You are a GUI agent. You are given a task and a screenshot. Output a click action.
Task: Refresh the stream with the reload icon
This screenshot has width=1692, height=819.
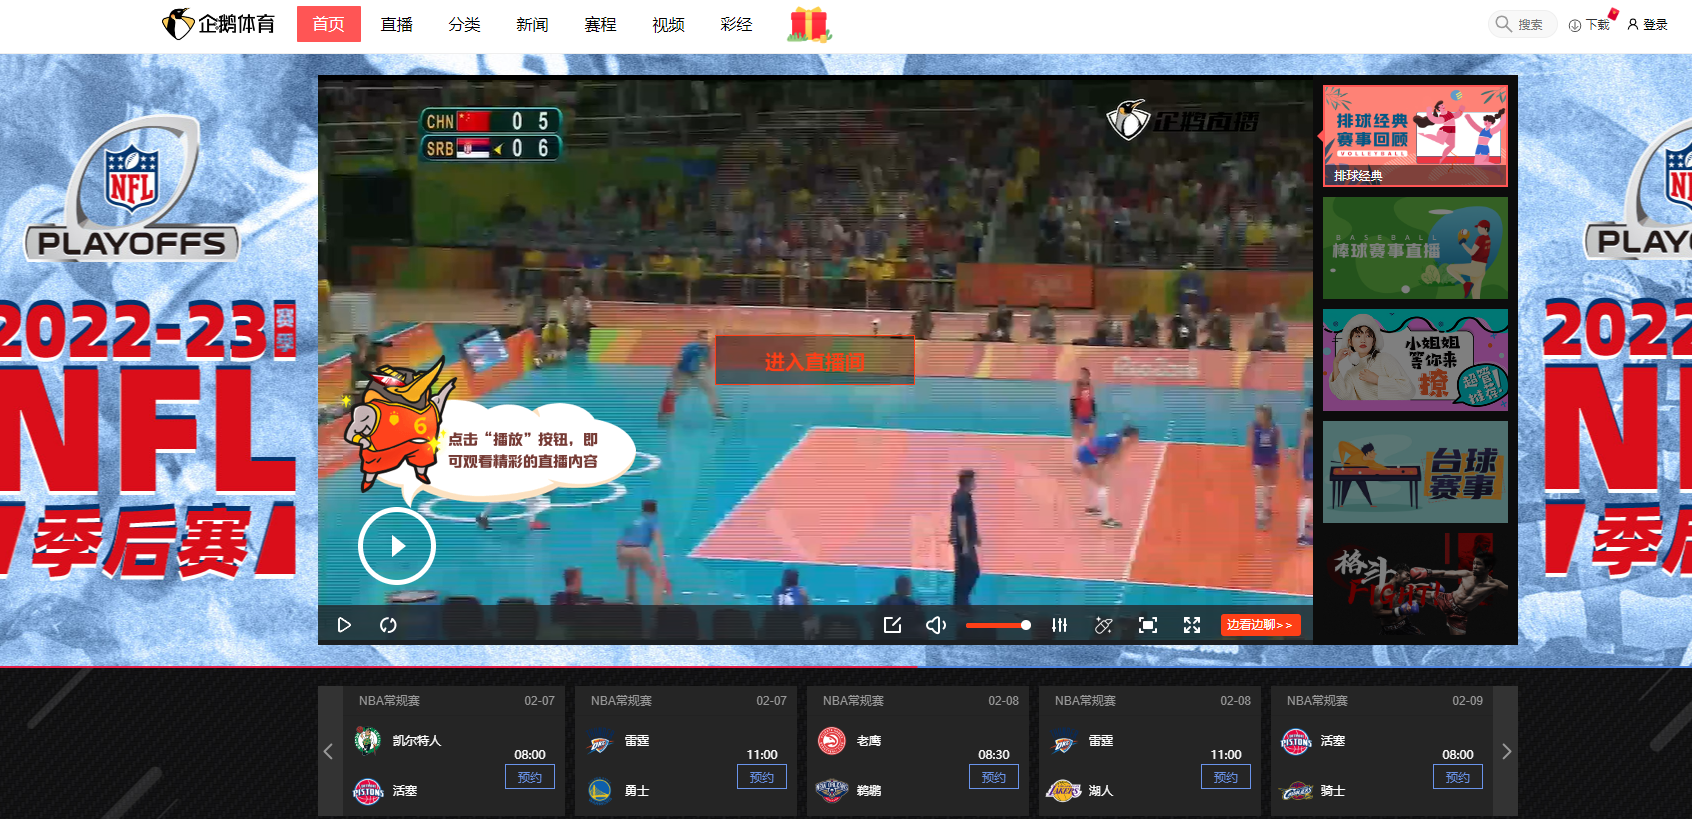pyautogui.click(x=388, y=625)
